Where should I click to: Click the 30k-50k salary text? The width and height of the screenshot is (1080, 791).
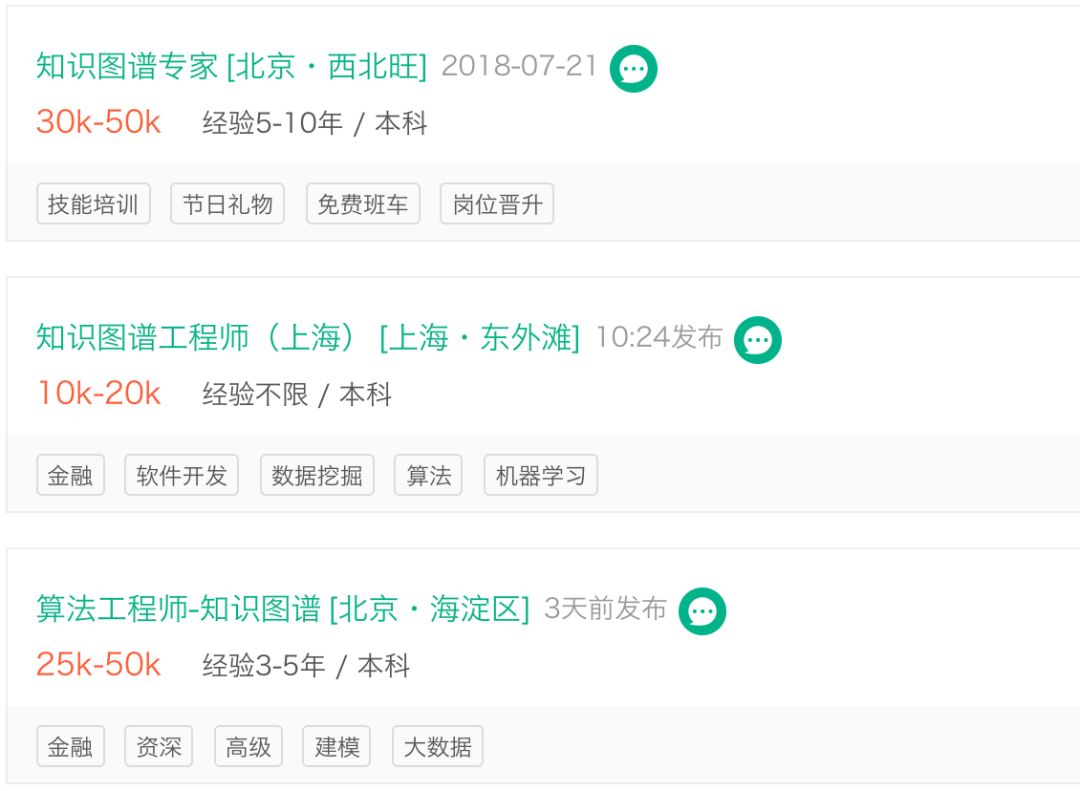click(x=98, y=122)
